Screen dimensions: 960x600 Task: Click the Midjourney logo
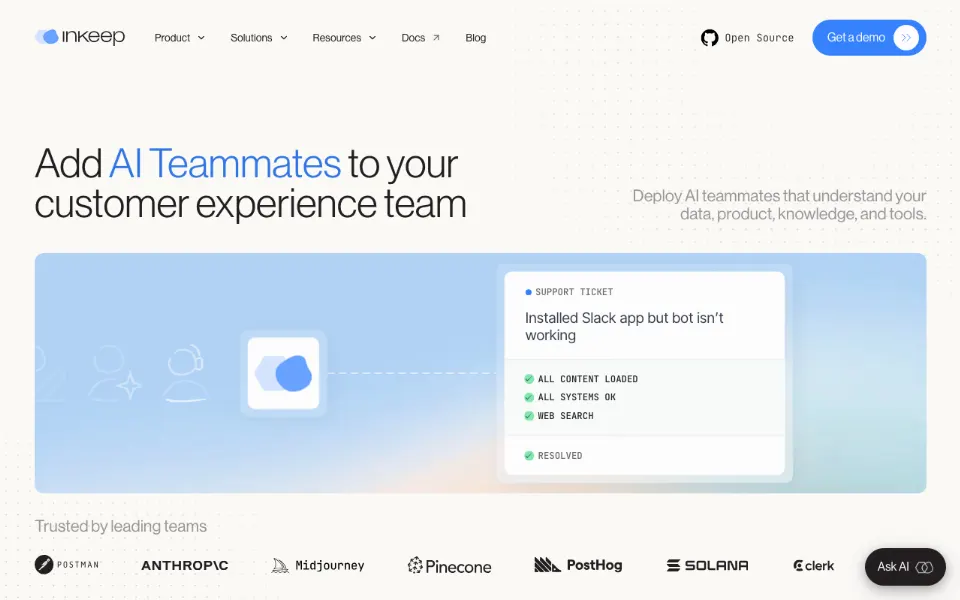[318, 565]
